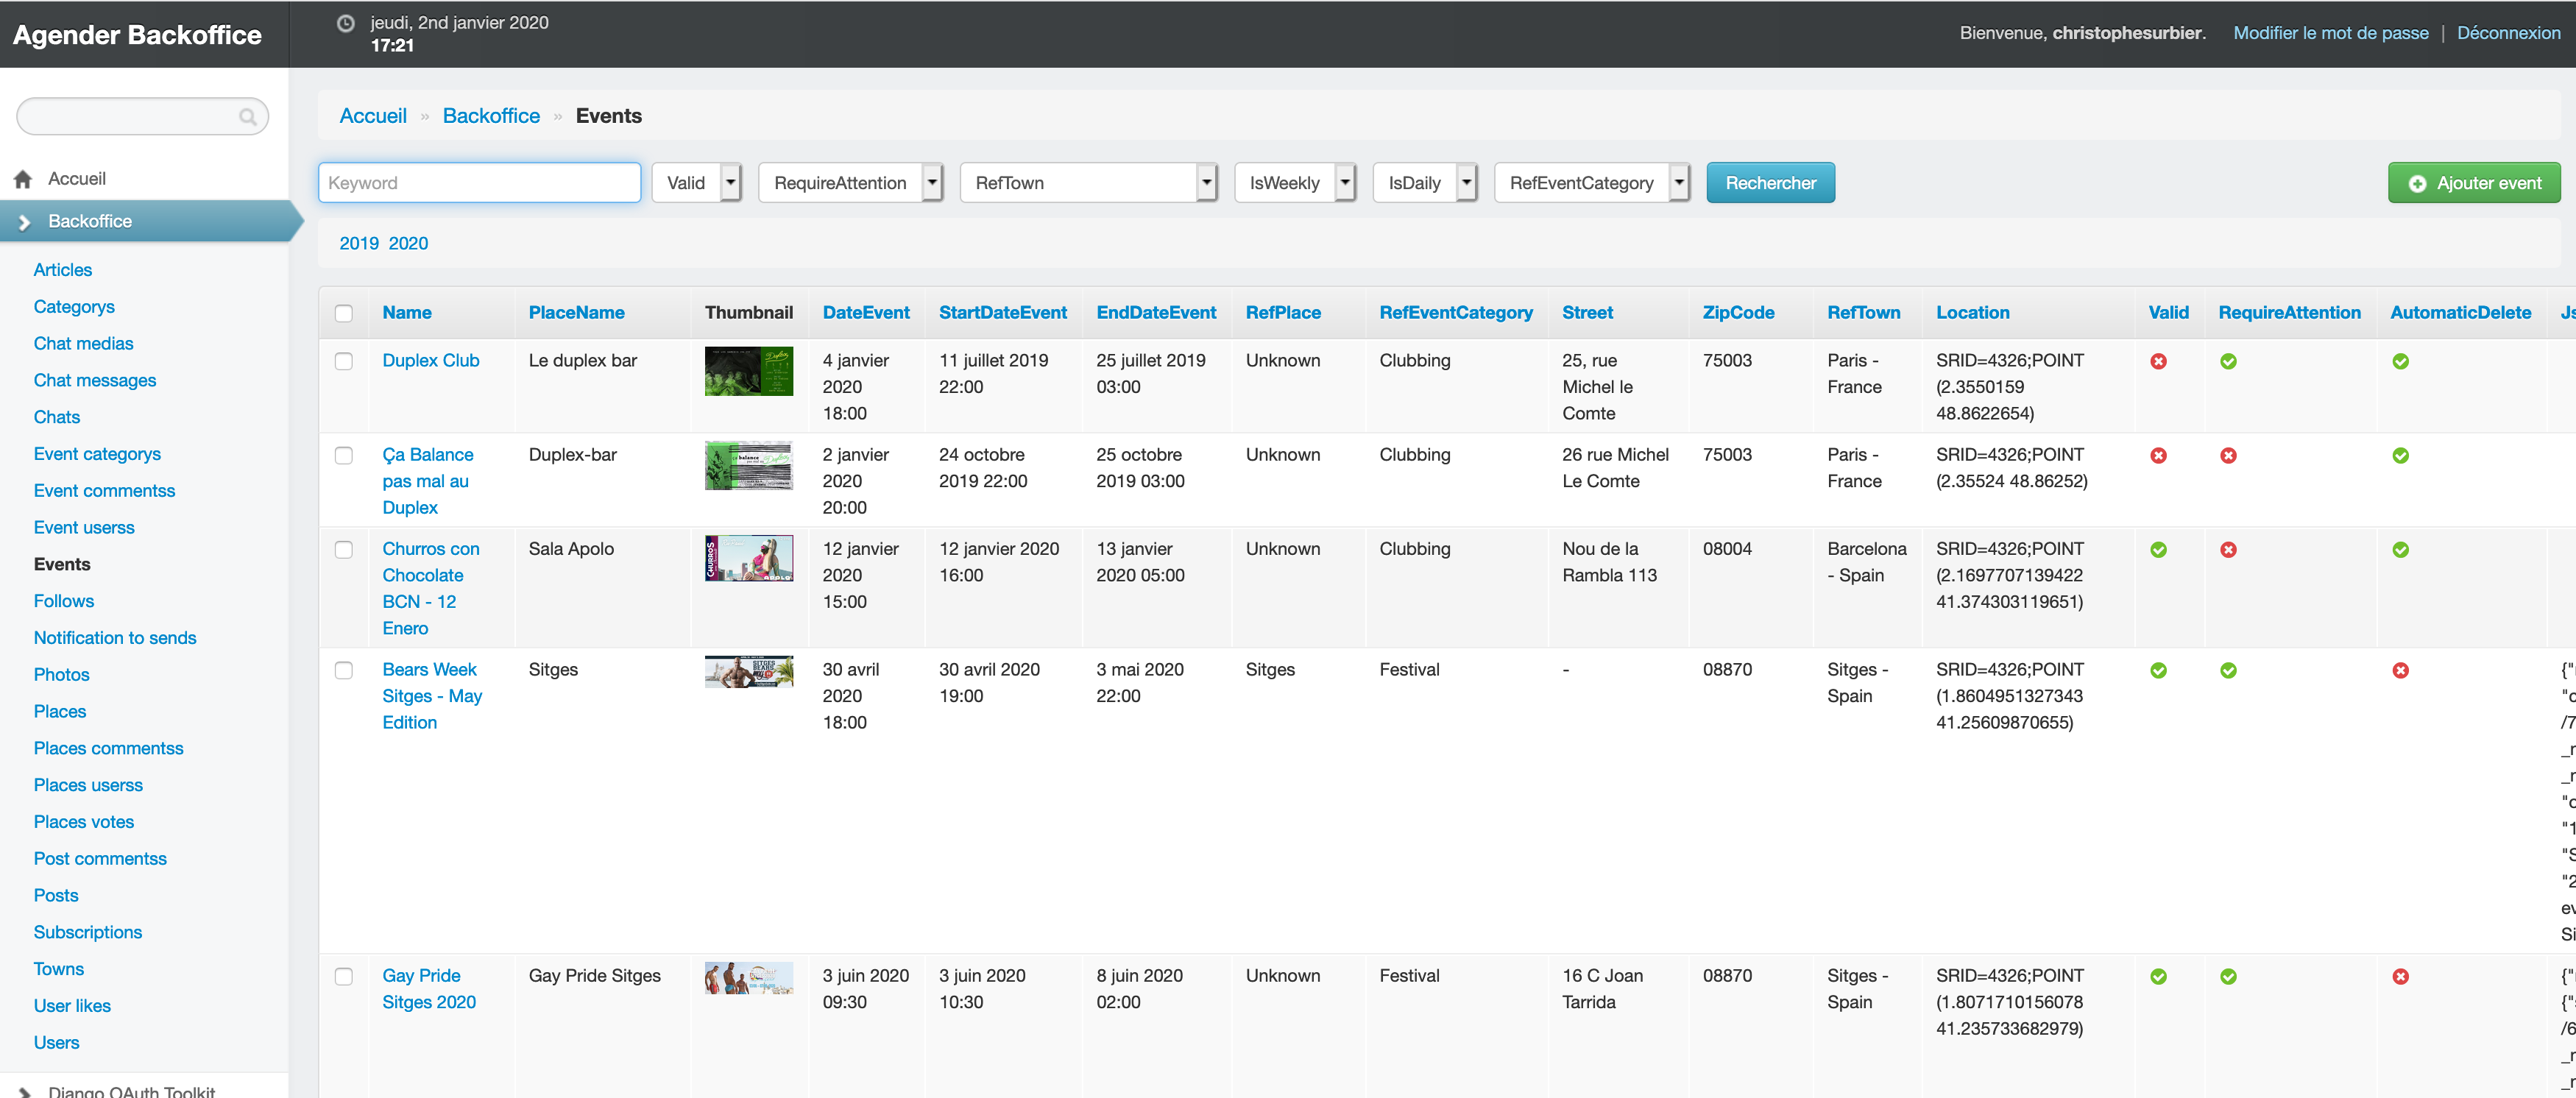Click red RequireAttention icon for Ça Balance row
Screen dimensions: 2576x1098
point(2228,455)
